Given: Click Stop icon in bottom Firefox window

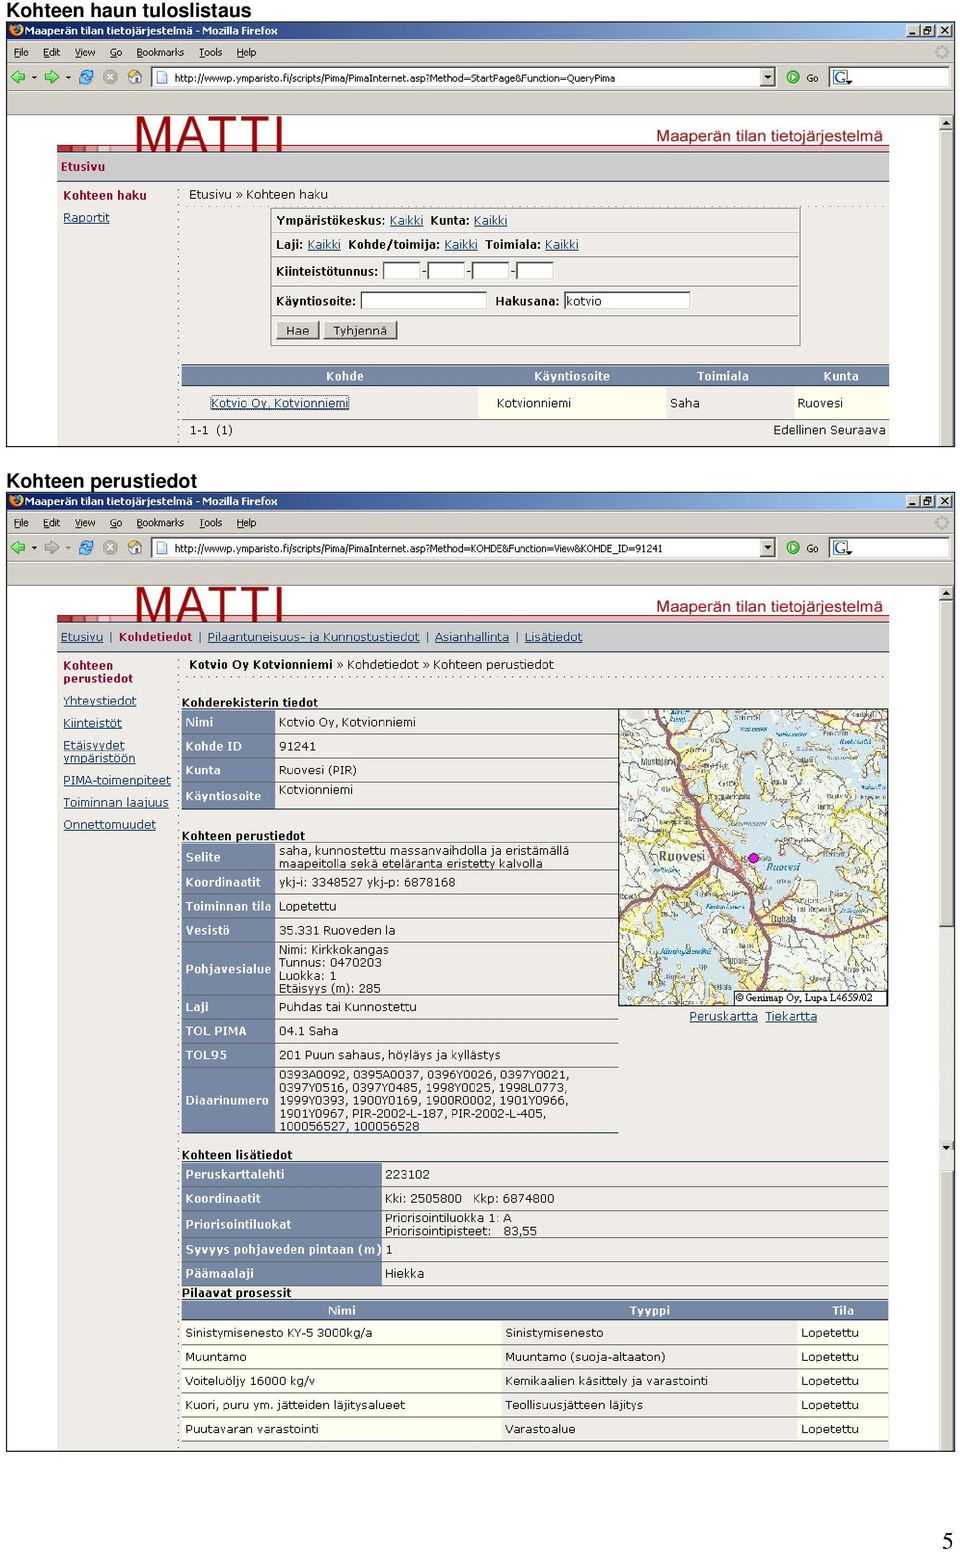Looking at the screenshot, I should [x=110, y=547].
